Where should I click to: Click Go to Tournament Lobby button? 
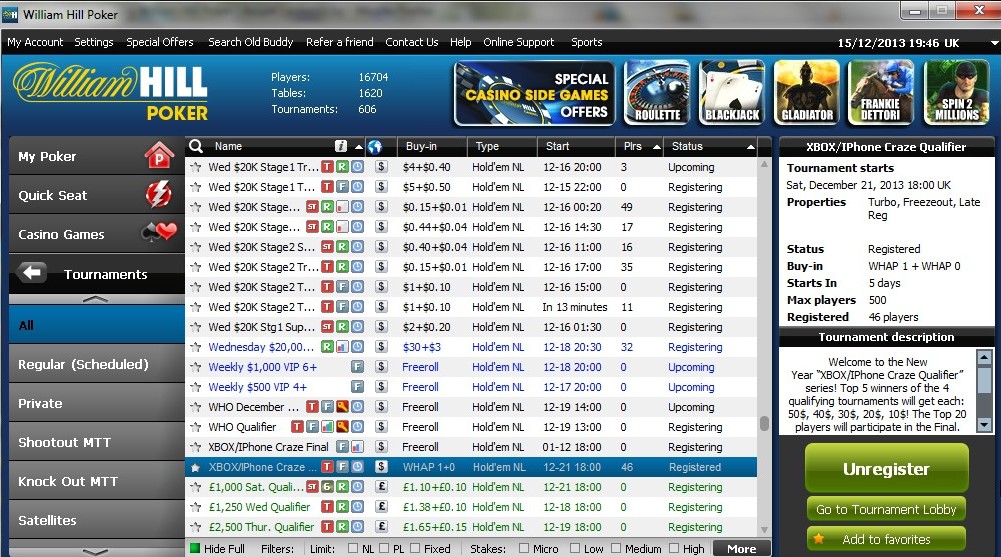pos(886,509)
